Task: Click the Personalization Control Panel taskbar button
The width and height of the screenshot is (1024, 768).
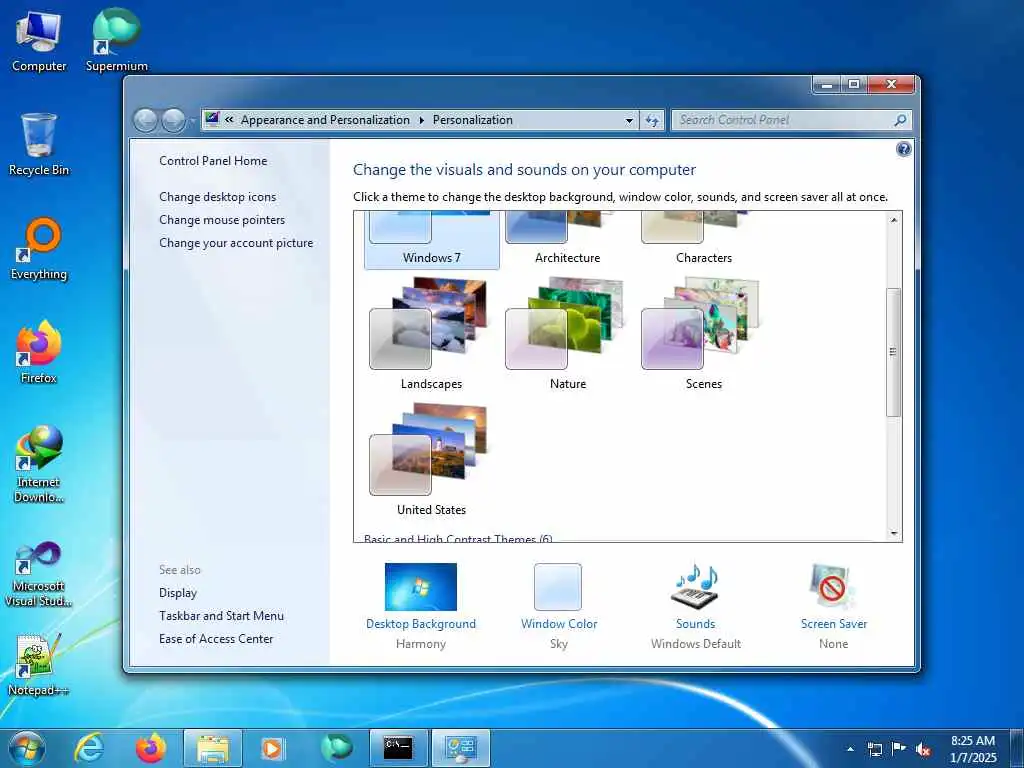Action: 460,748
